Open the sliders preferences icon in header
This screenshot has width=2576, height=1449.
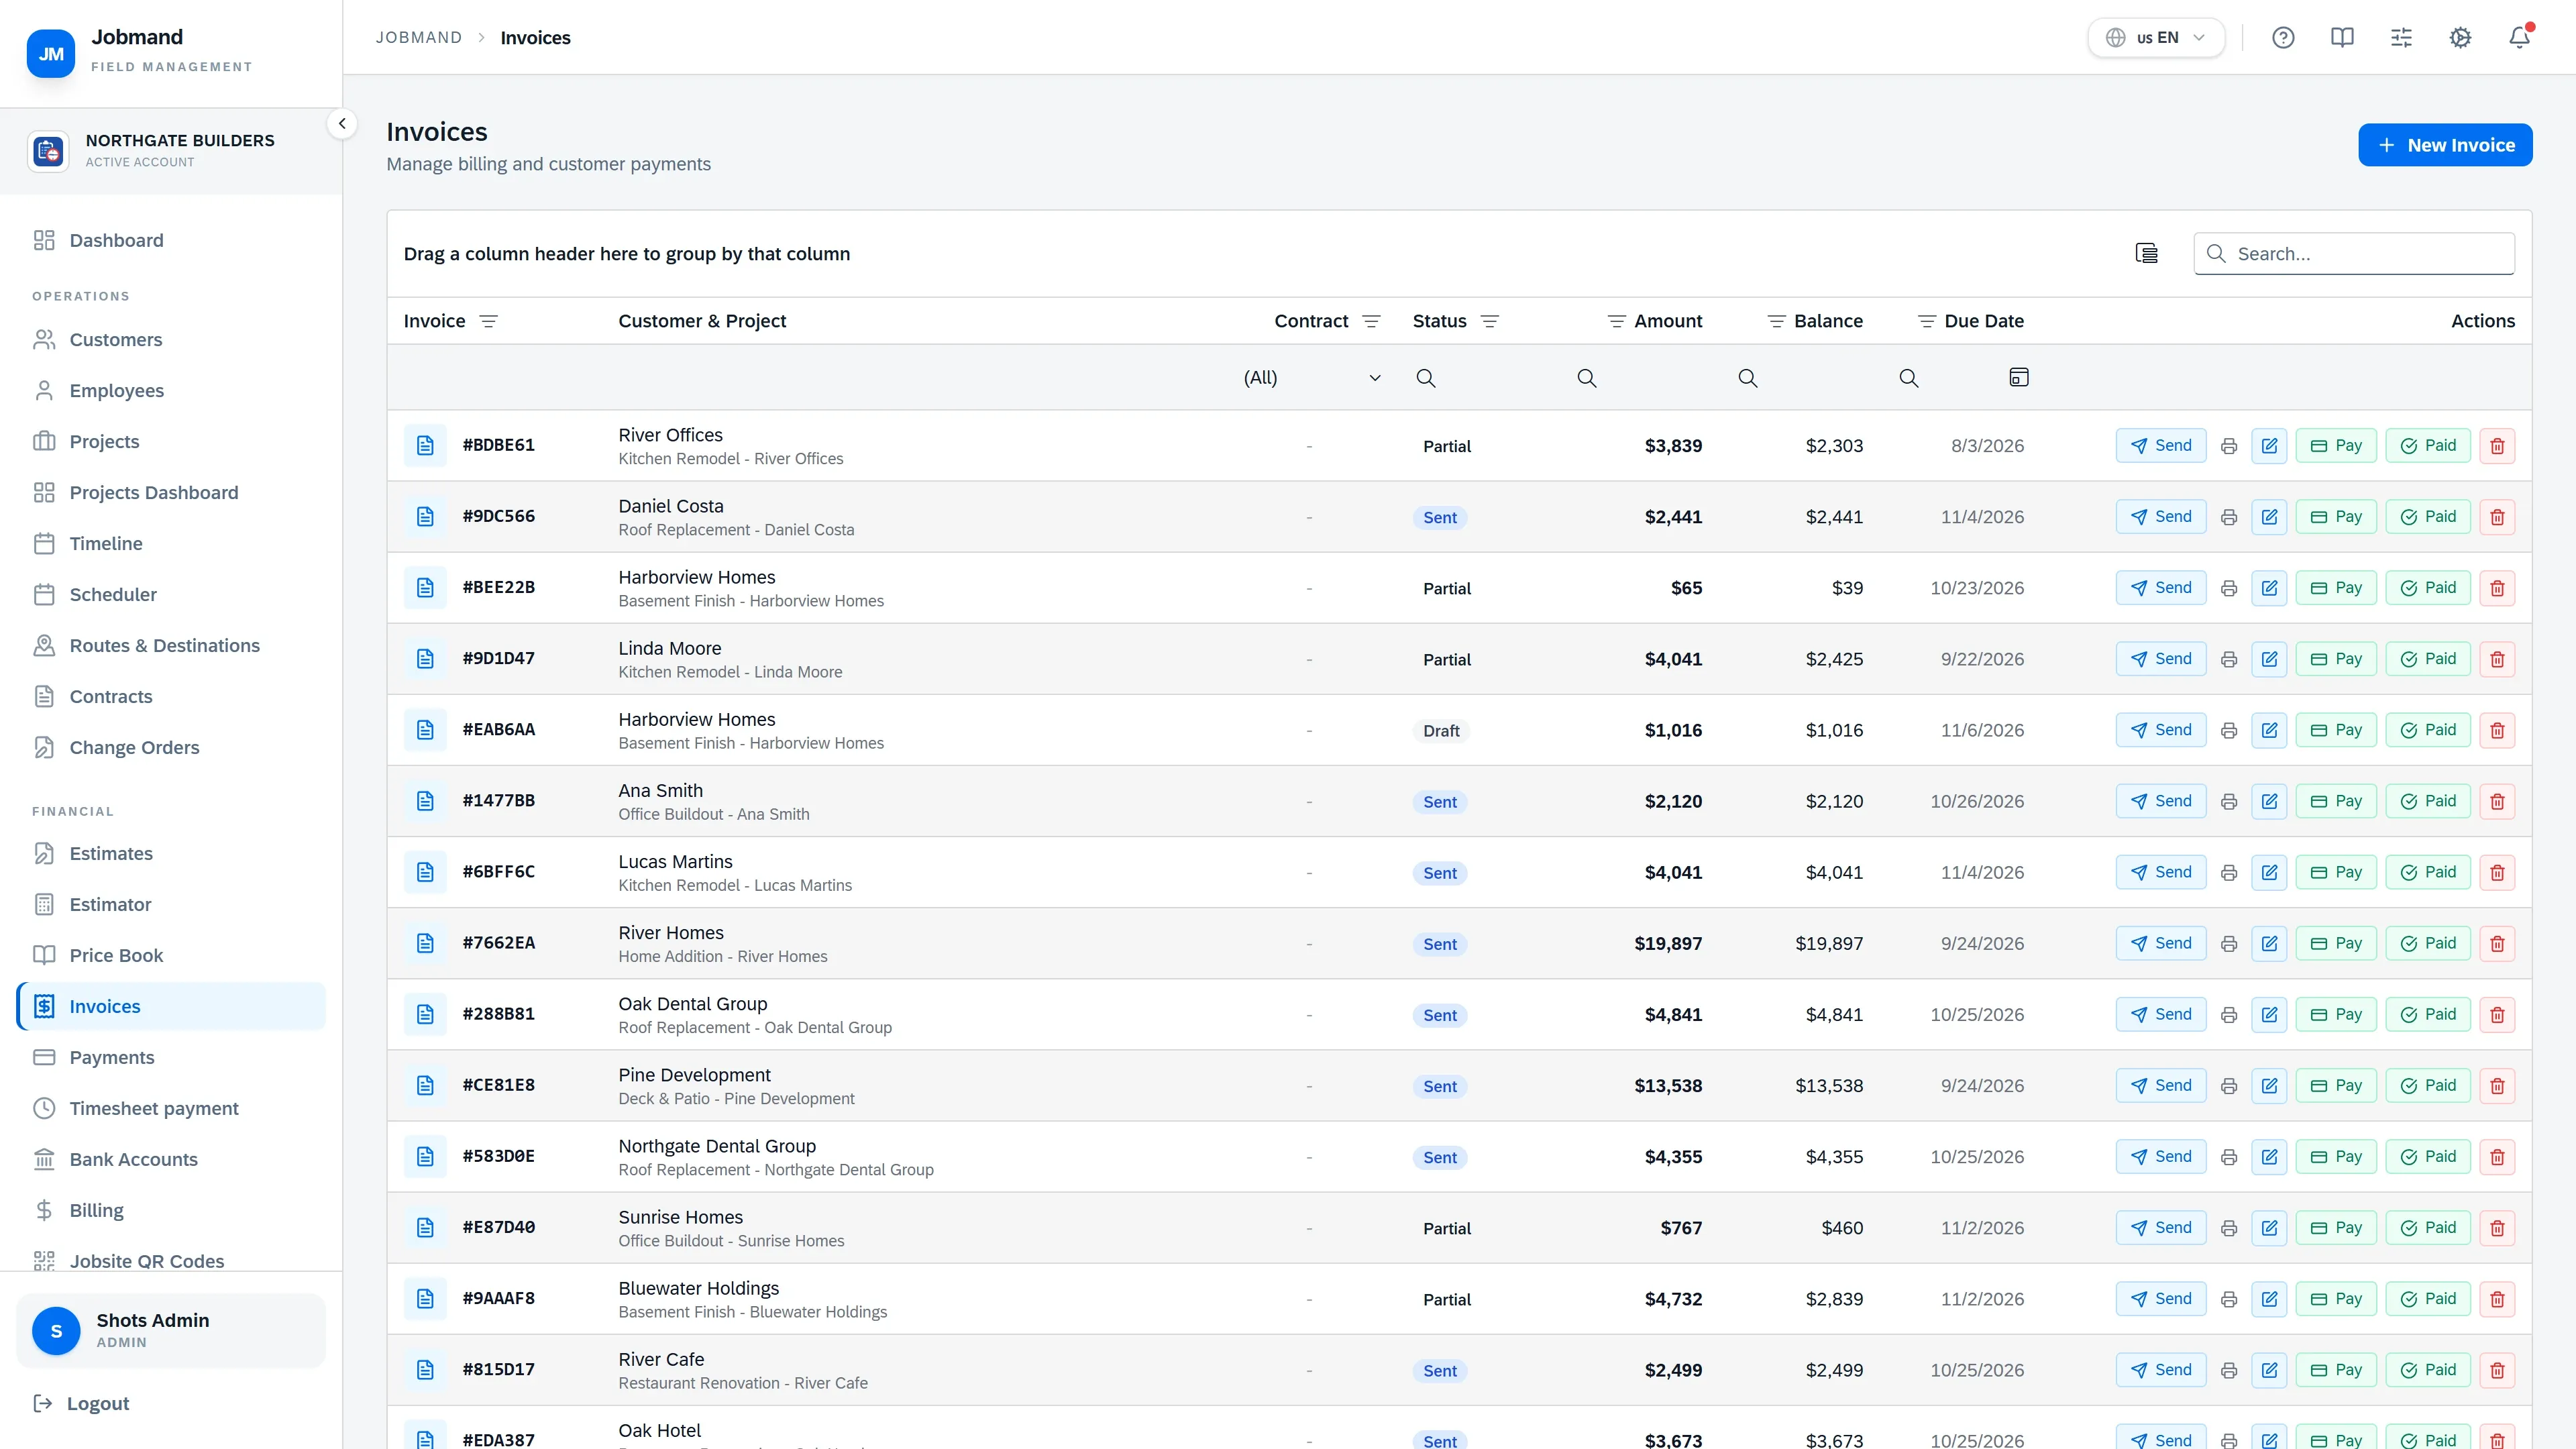(2401, 38)
